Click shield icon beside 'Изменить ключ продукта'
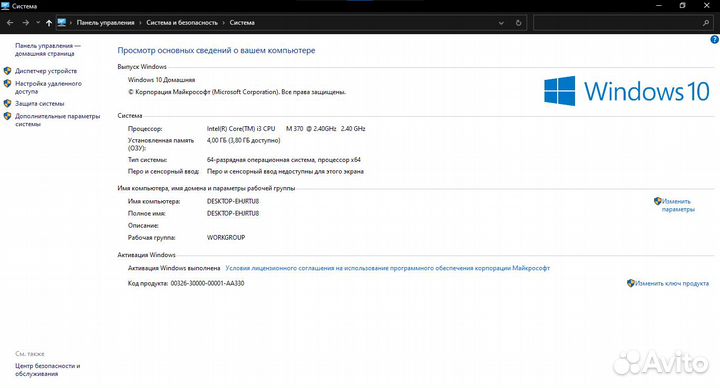Screen dimensions: 720x388 coord(630,283)
